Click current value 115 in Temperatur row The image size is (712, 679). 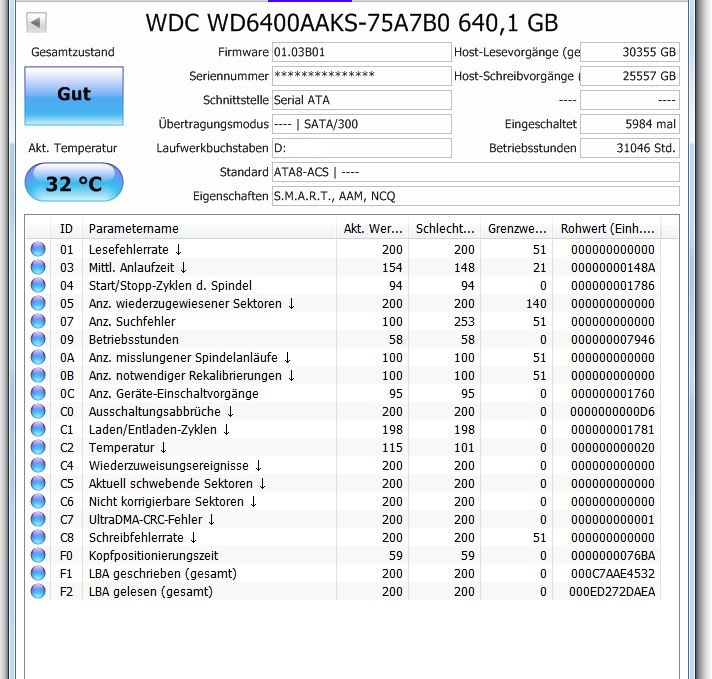(x=392, y=448)
